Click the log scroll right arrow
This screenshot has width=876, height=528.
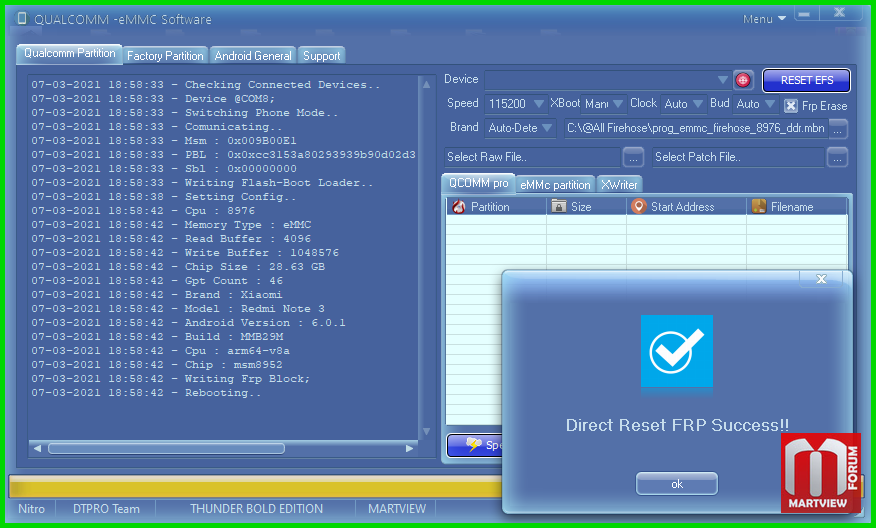[410, 448]
